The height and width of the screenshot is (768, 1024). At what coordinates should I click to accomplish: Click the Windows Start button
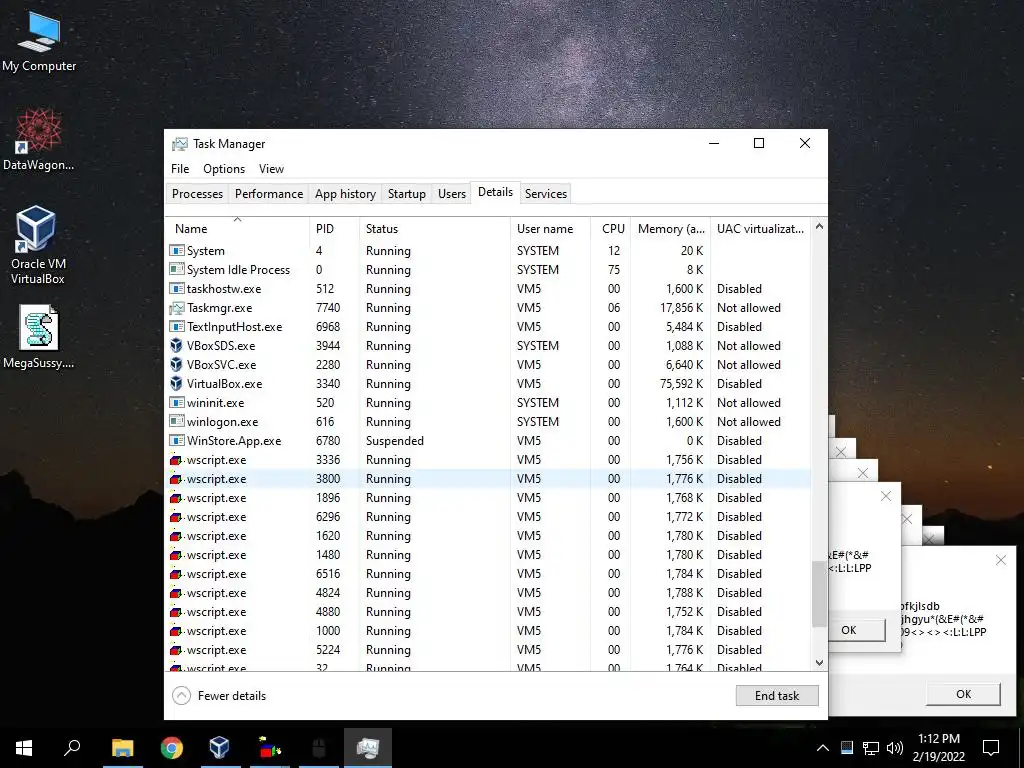[x=24, y=748]
